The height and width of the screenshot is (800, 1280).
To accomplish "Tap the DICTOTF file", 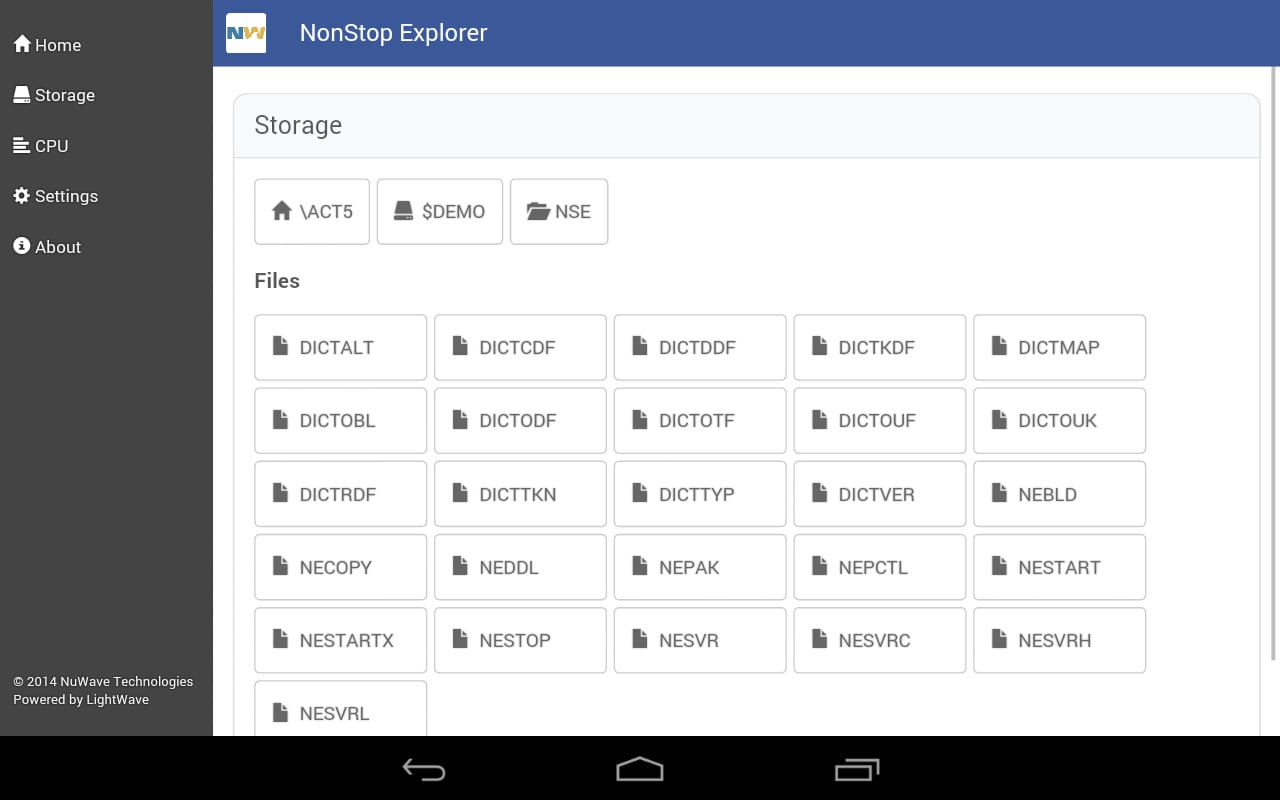I will point(700,420).
